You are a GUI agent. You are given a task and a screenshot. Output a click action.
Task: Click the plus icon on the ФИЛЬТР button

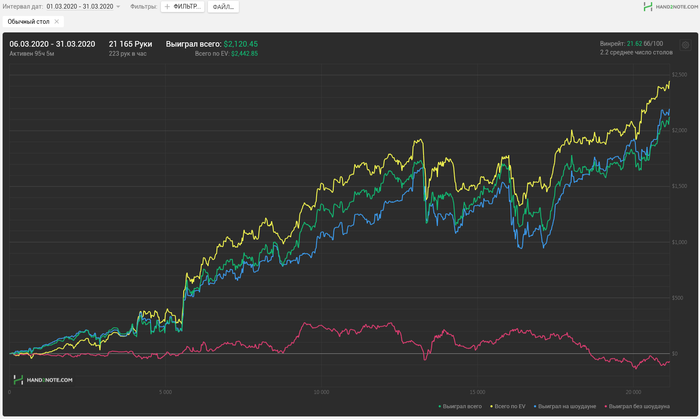click(167, 7)
